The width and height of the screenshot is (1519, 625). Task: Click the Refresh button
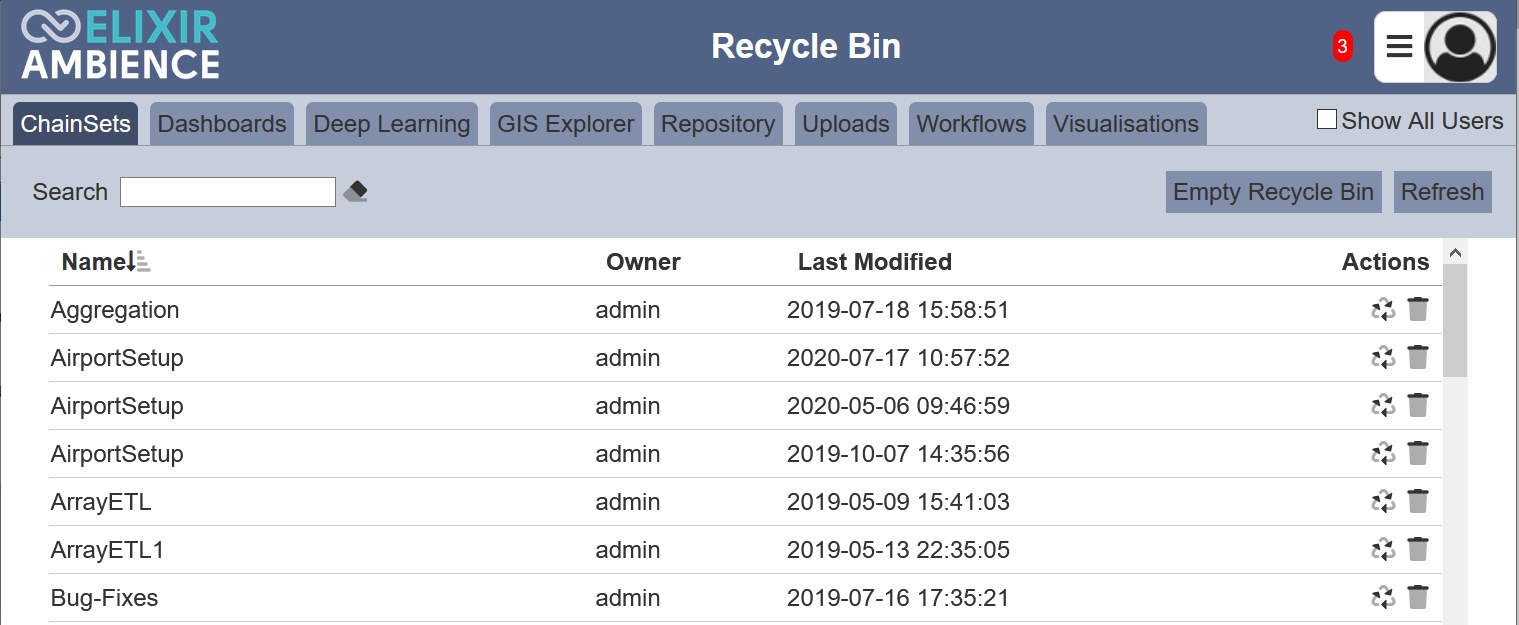pyautogui.click(x=1443, y=192)
